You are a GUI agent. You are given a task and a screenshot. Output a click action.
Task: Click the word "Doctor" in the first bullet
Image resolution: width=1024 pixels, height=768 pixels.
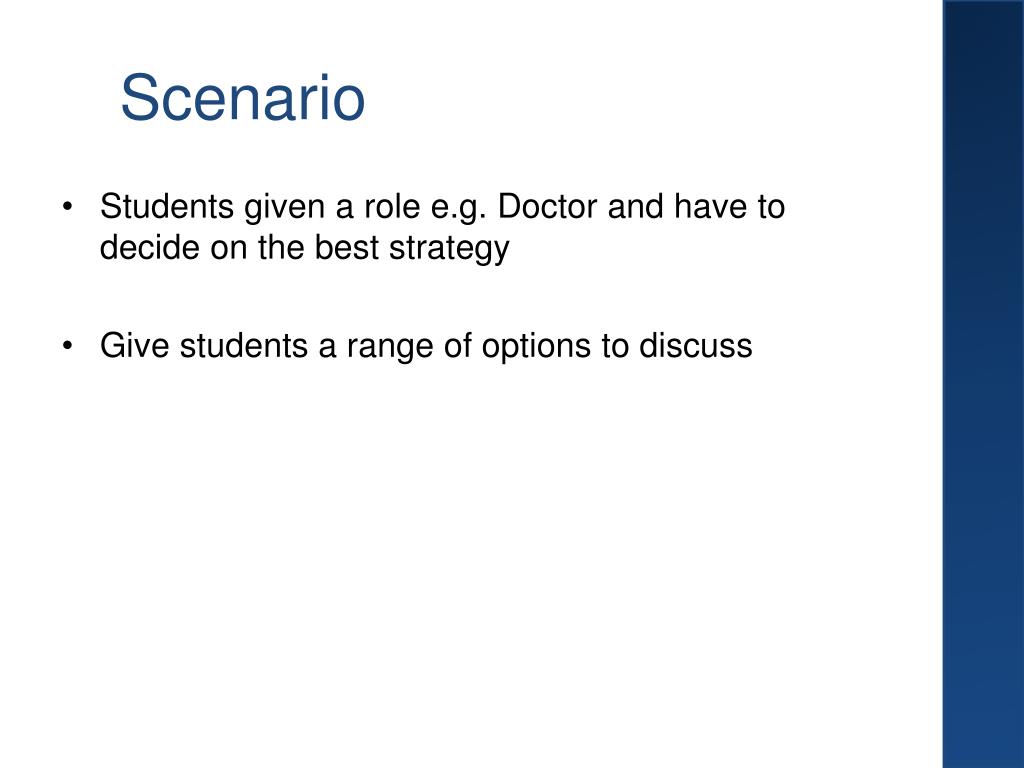pyautogui.click(x=547, y=206)
